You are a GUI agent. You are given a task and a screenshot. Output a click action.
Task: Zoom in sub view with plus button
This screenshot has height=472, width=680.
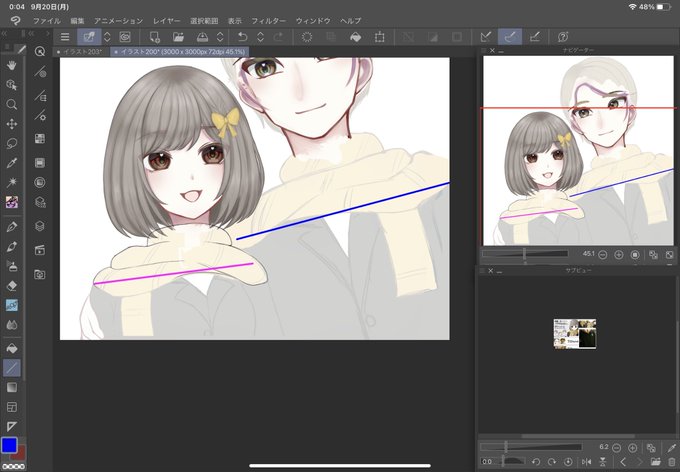[x=633, y=447]
